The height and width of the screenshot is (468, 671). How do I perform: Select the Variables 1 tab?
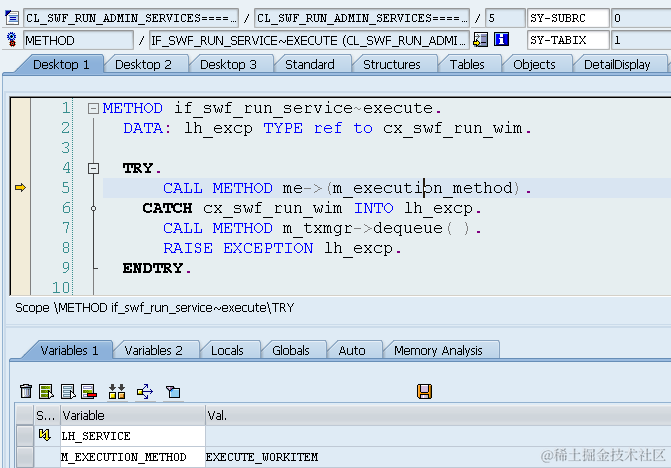tap(69, 350)
